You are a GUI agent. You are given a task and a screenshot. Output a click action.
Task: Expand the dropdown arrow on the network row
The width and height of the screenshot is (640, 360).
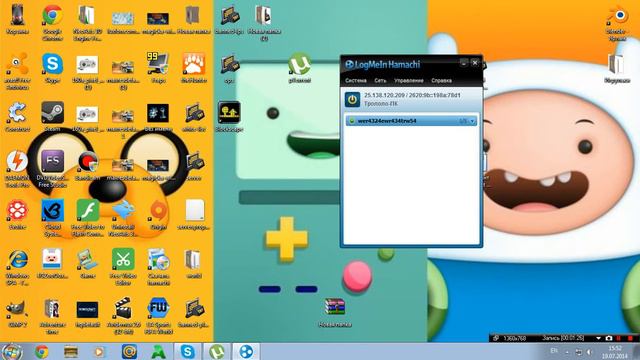coord(472,121)
